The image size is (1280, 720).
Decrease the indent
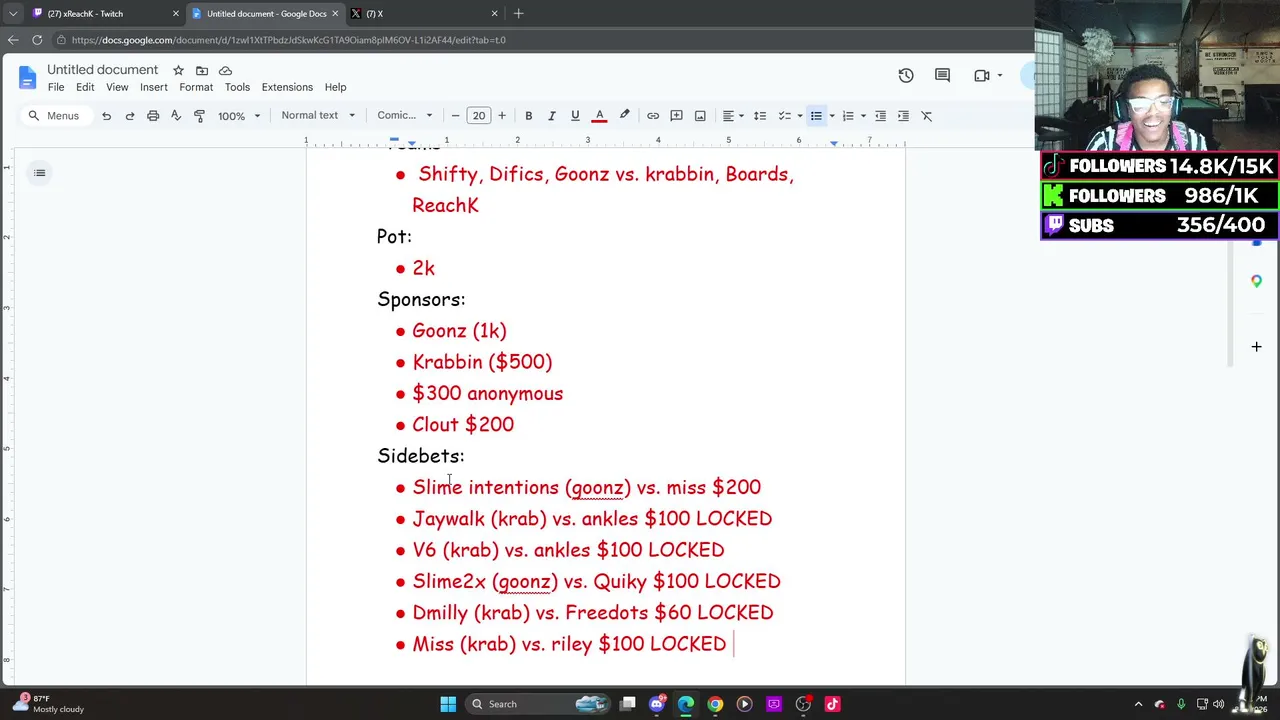click(880, 116)
